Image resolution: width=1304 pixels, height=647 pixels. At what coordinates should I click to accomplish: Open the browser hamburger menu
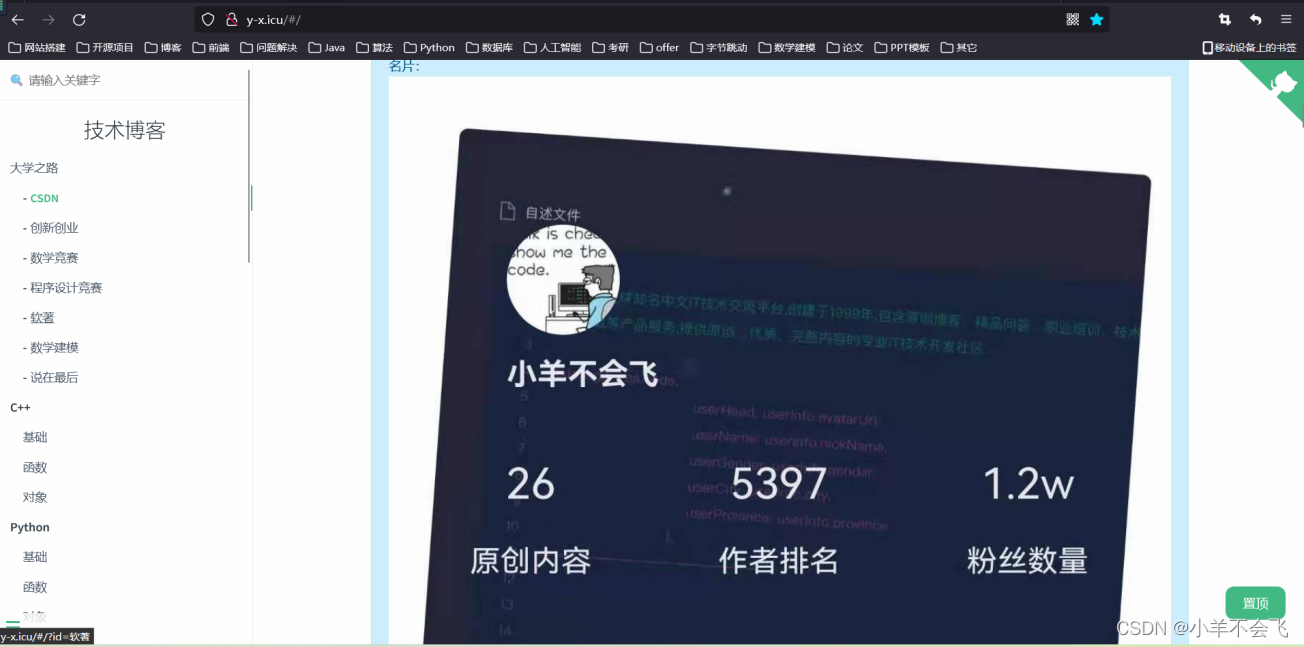click(1286, 20)
